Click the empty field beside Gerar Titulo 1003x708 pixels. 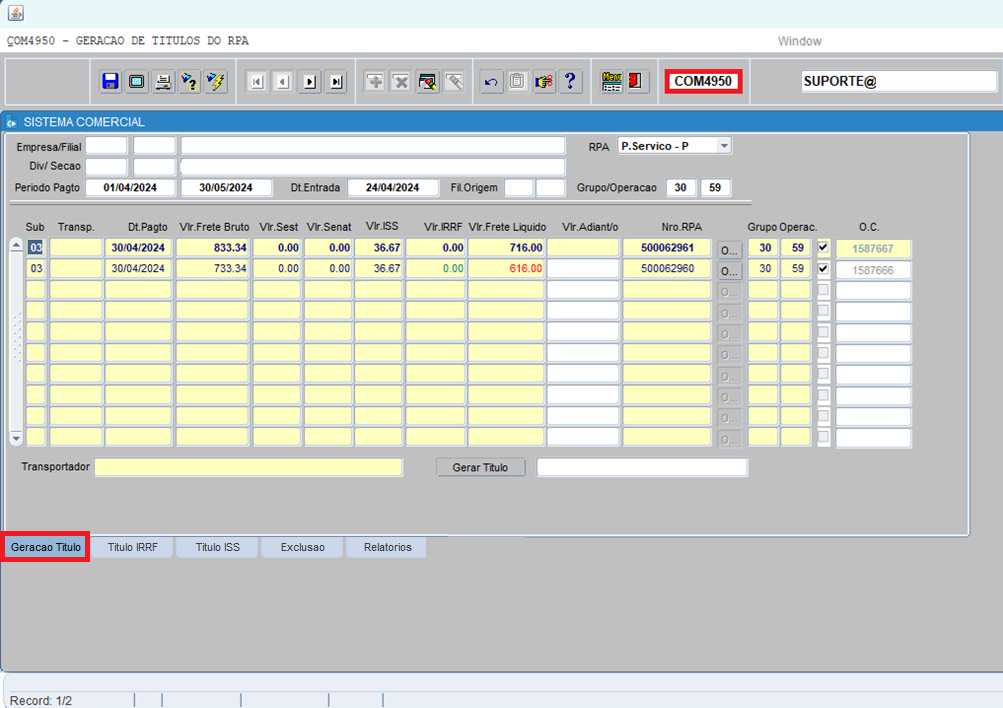[642, 468]
